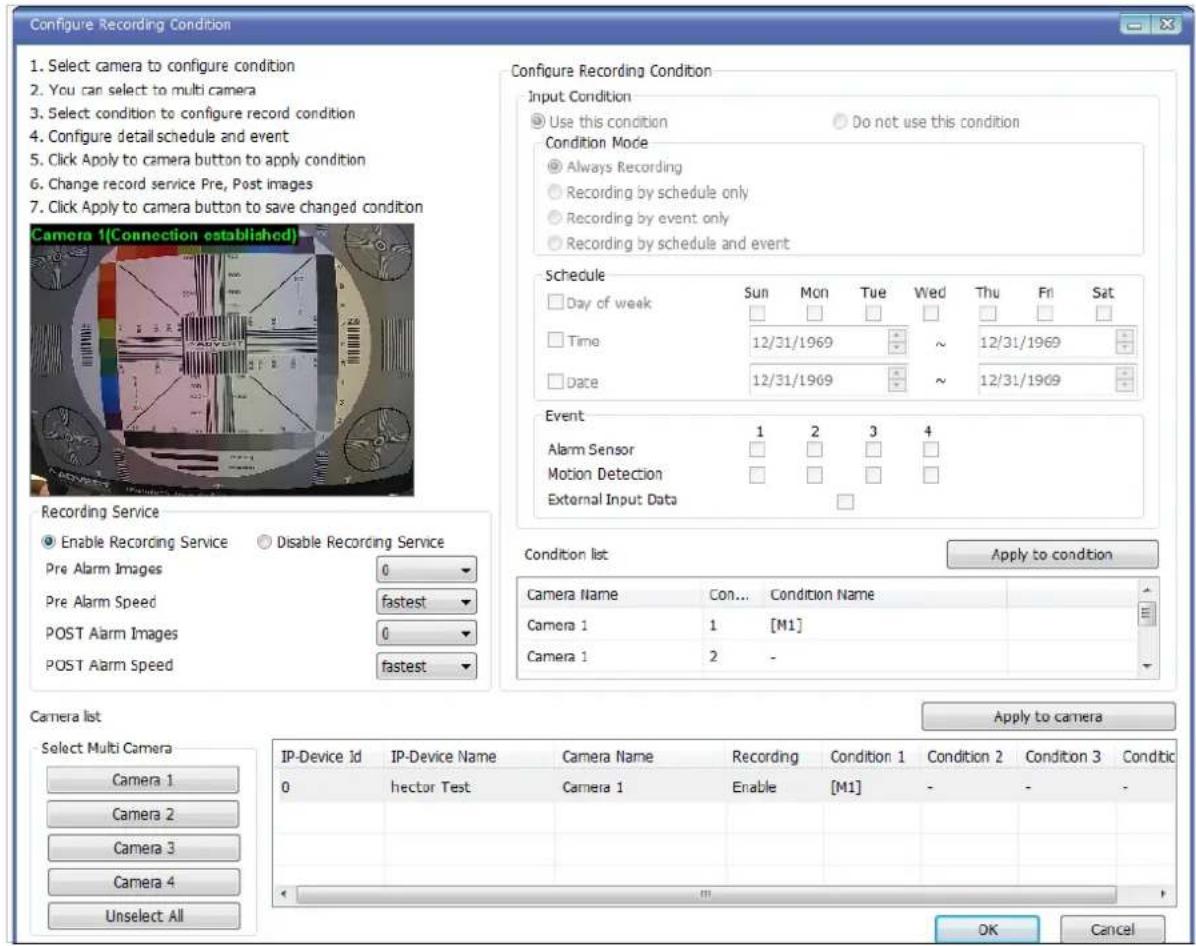Select Camera 2 multi camera button
The height and width of the screenshot is (946, 1196).
[143, 814]
